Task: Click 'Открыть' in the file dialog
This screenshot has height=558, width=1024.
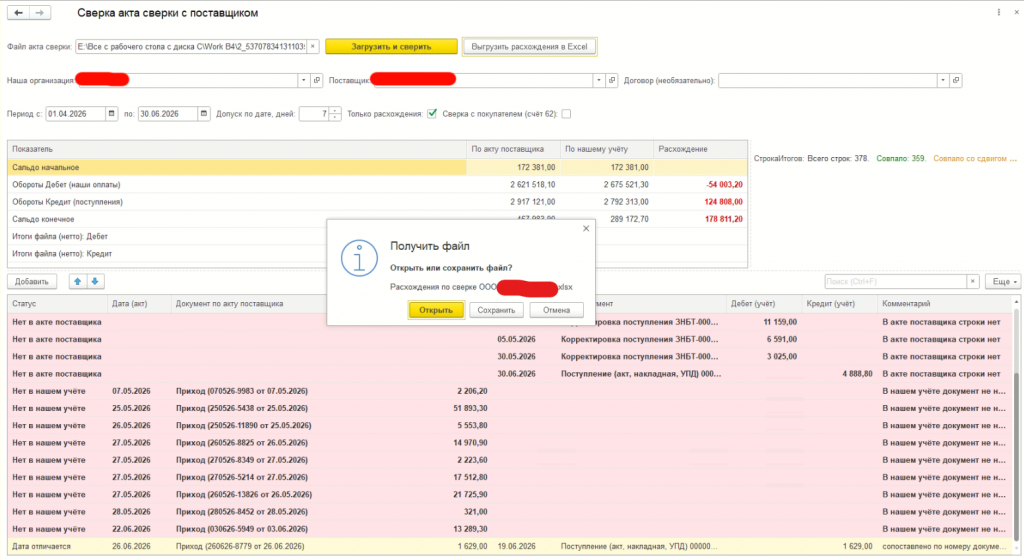Action: (x=436, y=310)
